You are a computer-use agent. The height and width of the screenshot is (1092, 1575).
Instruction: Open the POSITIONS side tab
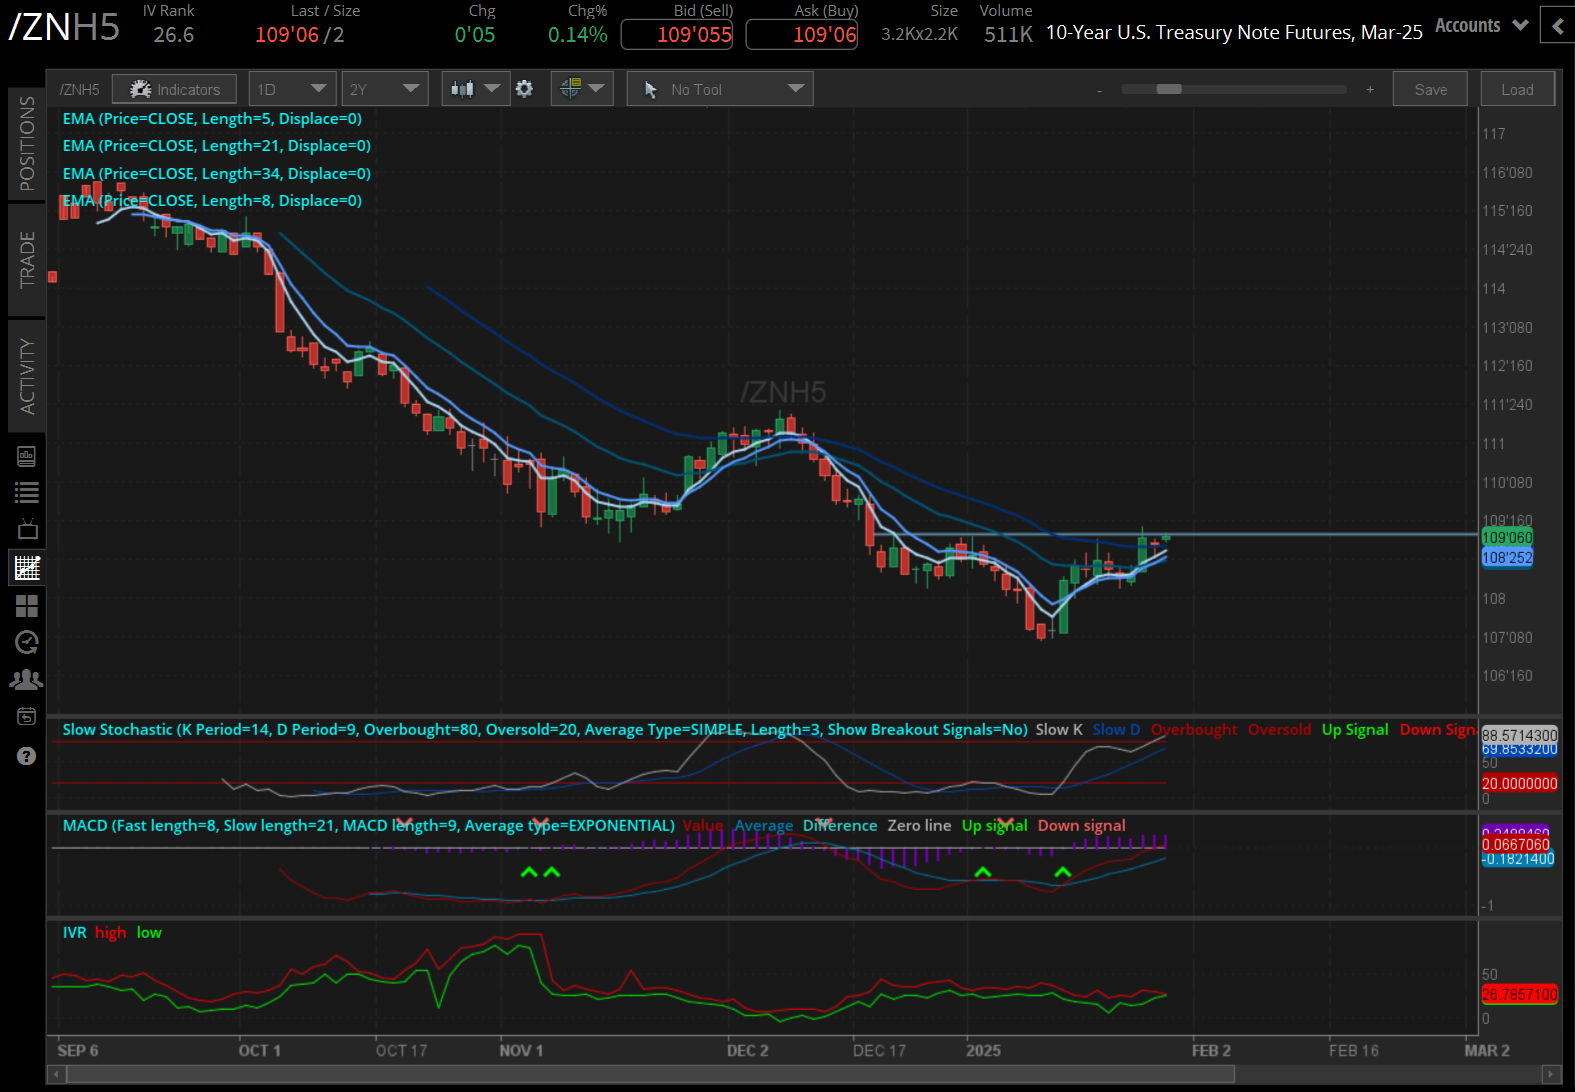(27, 144)
